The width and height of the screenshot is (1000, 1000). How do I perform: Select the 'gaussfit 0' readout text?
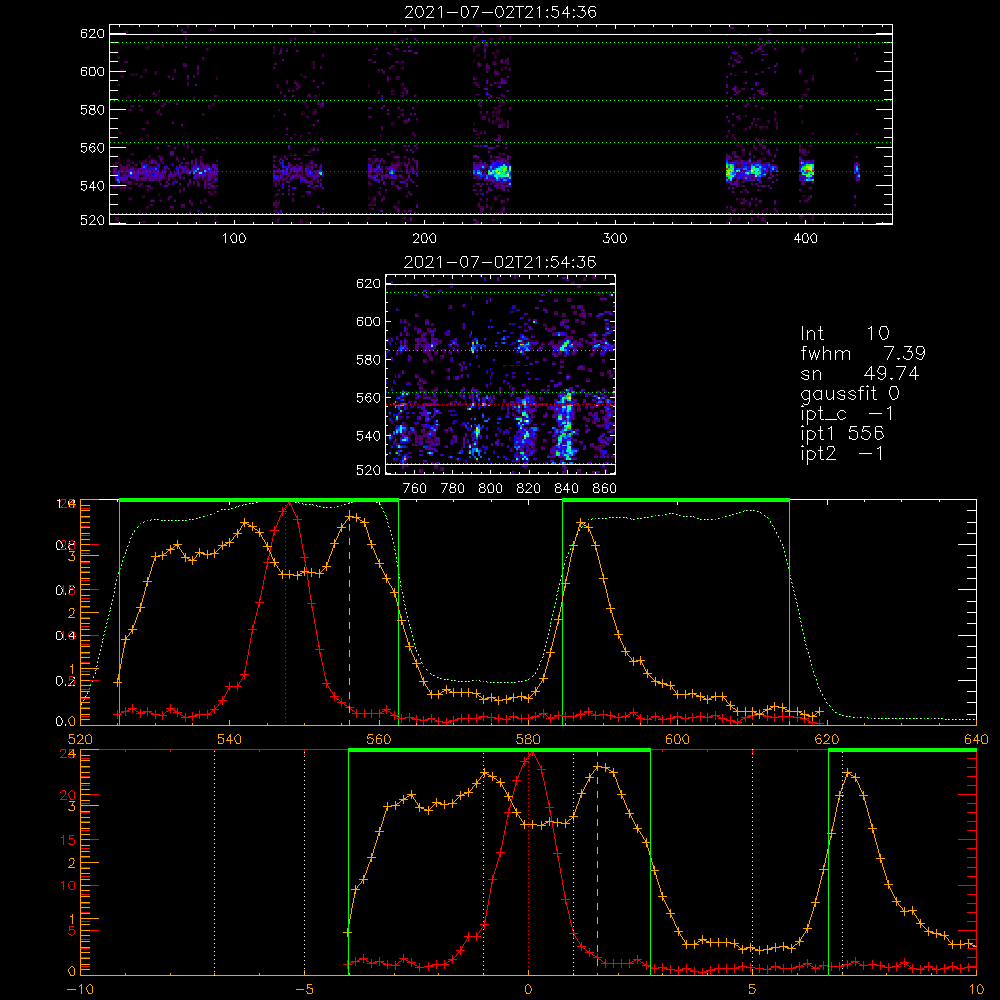pyautogui.click(x=849, y=393)
